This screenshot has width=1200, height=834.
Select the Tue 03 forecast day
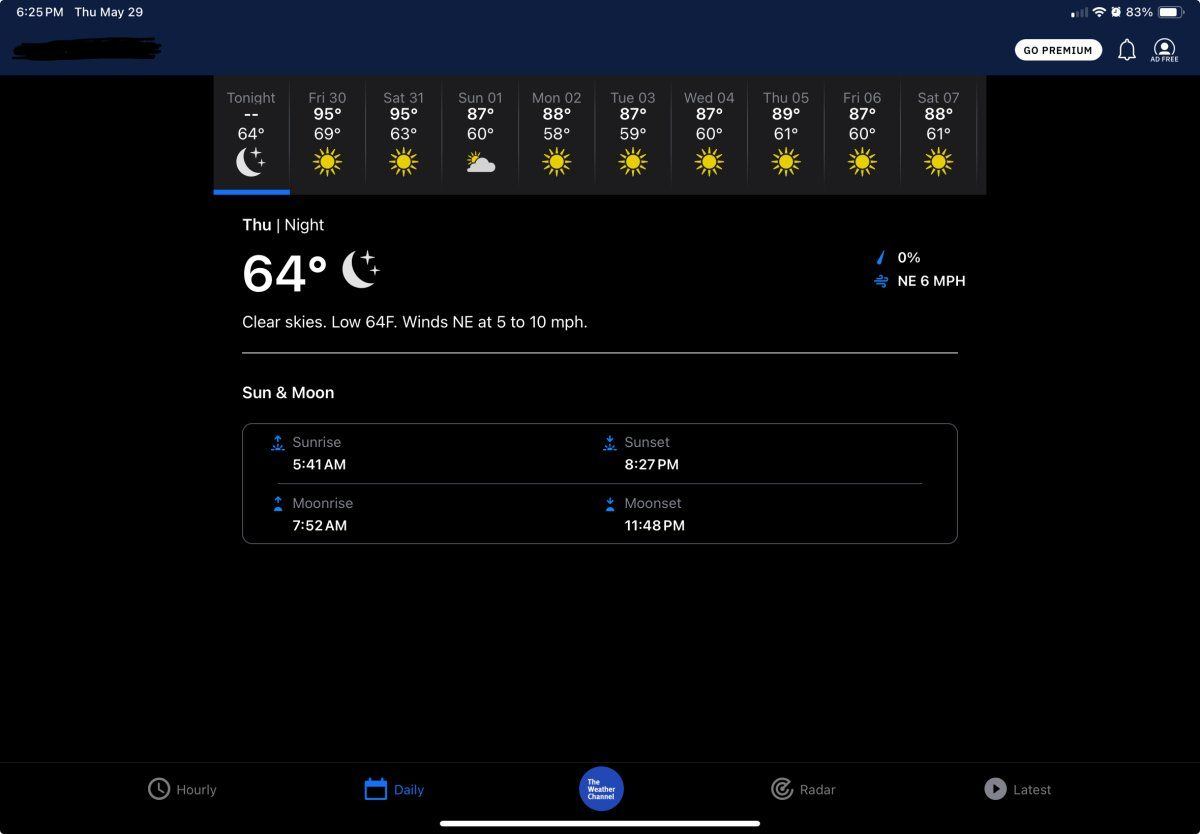click(x=633, y=134)
